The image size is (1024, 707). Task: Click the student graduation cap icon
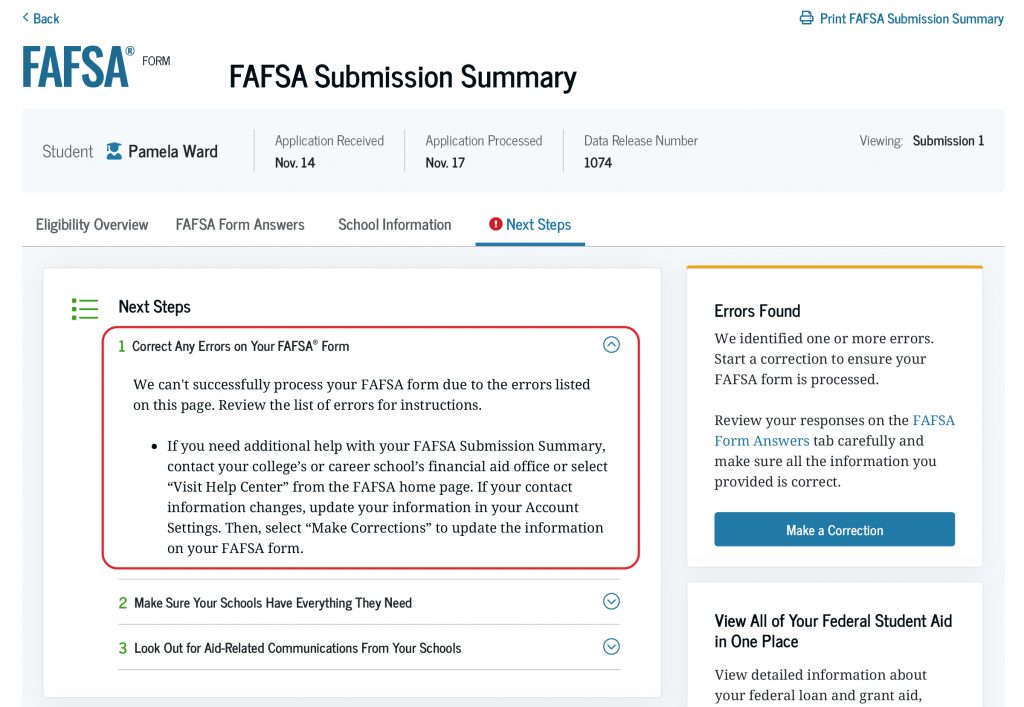114,152
